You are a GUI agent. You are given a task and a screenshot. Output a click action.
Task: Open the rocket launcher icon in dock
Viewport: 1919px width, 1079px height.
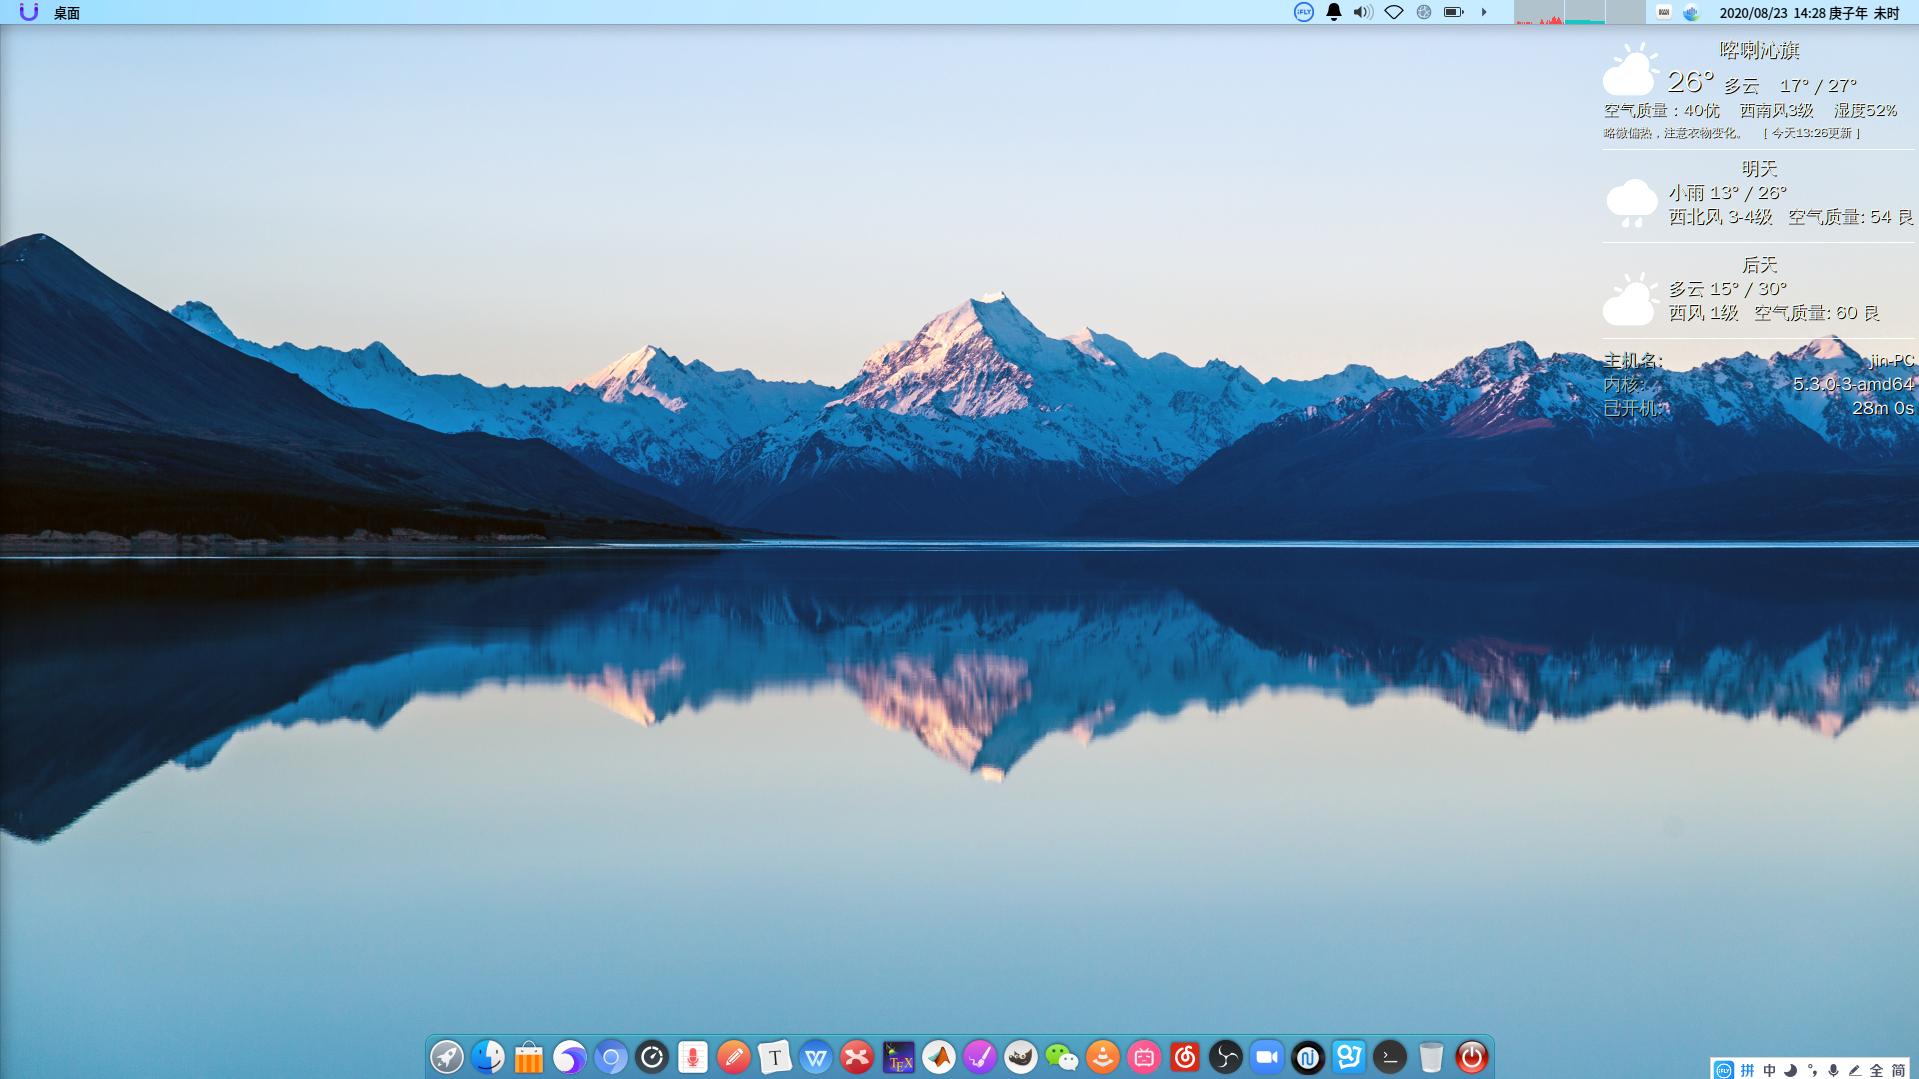point(447,1057)
